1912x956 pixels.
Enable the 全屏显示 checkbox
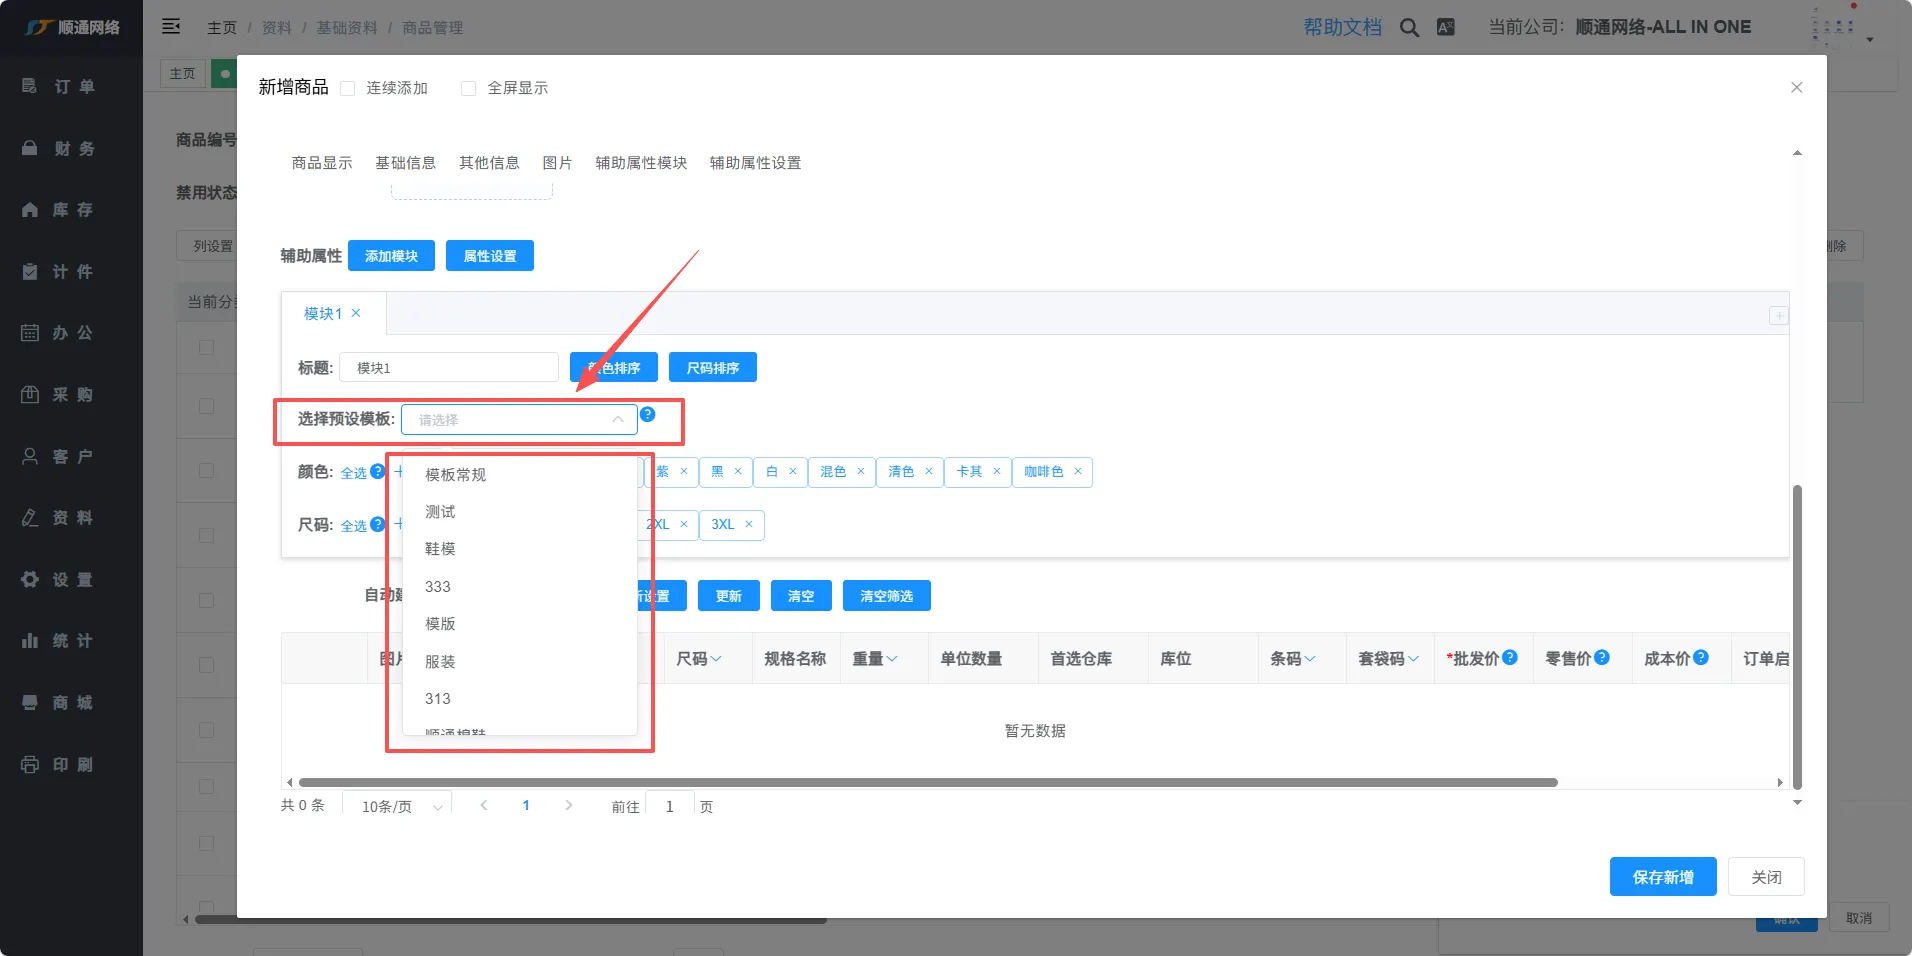coord(468,88)
